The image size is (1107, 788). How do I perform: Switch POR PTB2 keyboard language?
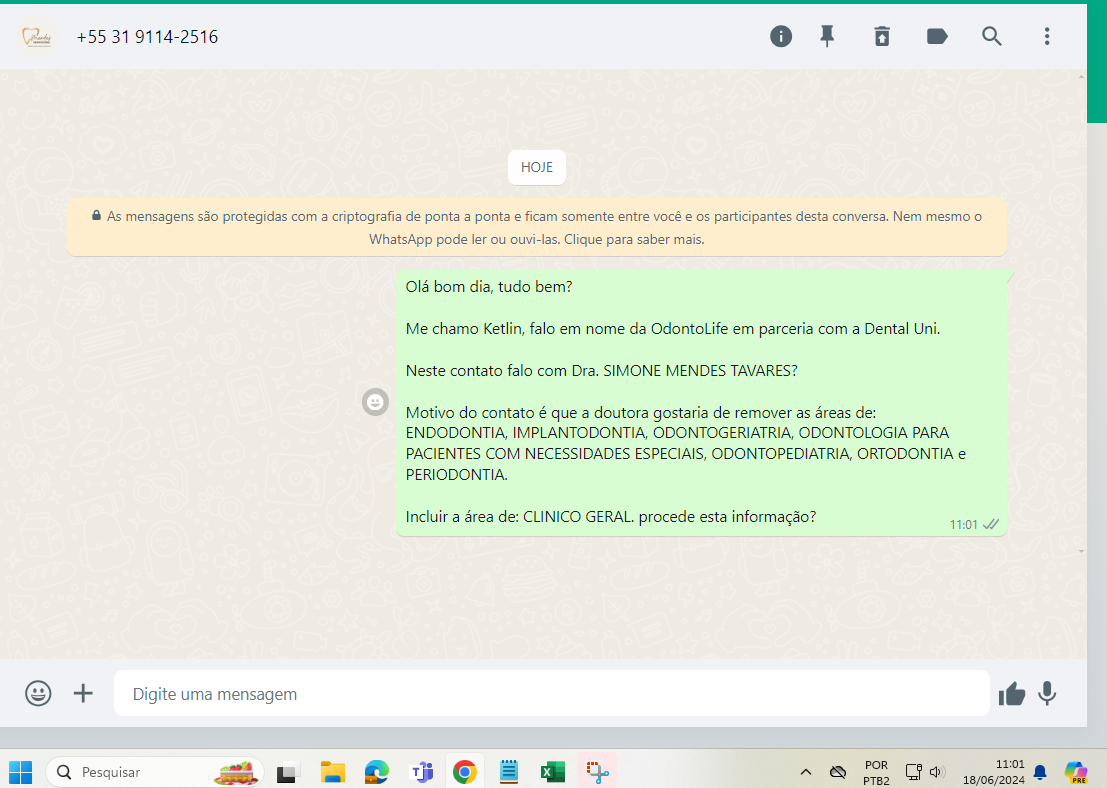[x=876, y=772]
